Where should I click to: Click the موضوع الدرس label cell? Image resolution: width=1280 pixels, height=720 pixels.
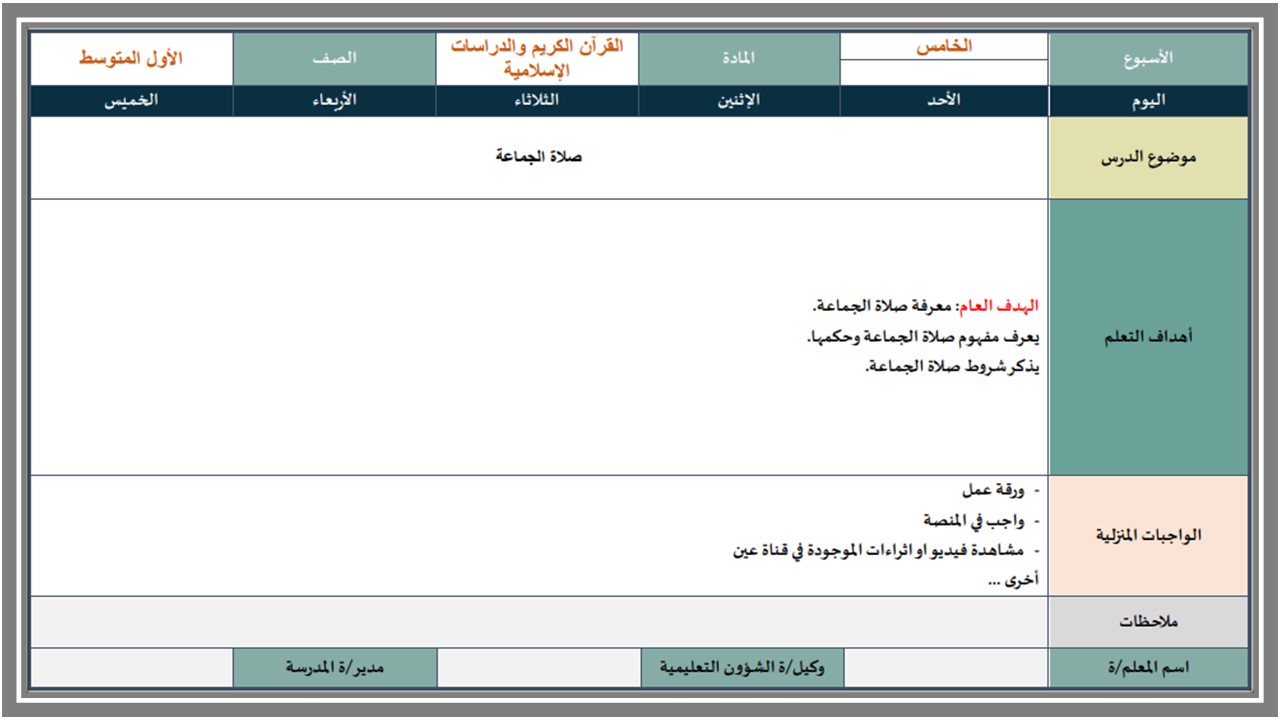tap(1148, 158)
